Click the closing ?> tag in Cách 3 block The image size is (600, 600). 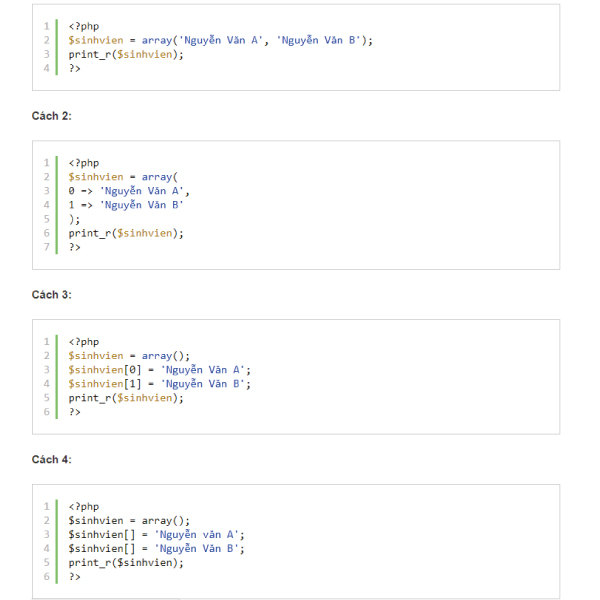click(x=75, y=412)
